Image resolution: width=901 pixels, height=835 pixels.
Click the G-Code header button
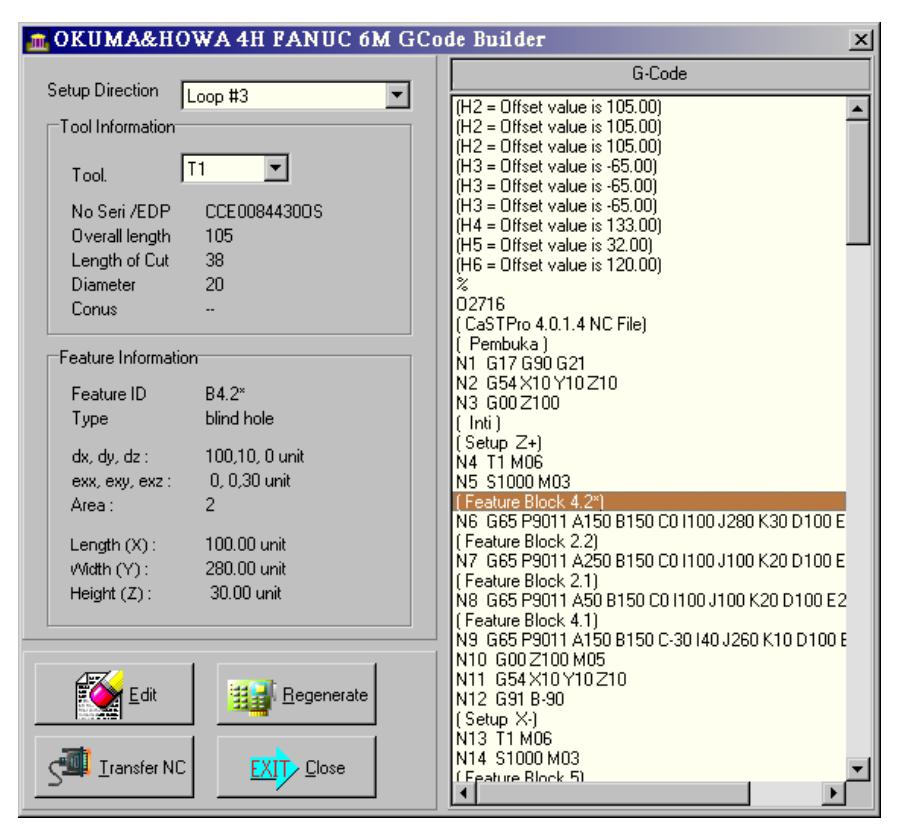(660, 74)
